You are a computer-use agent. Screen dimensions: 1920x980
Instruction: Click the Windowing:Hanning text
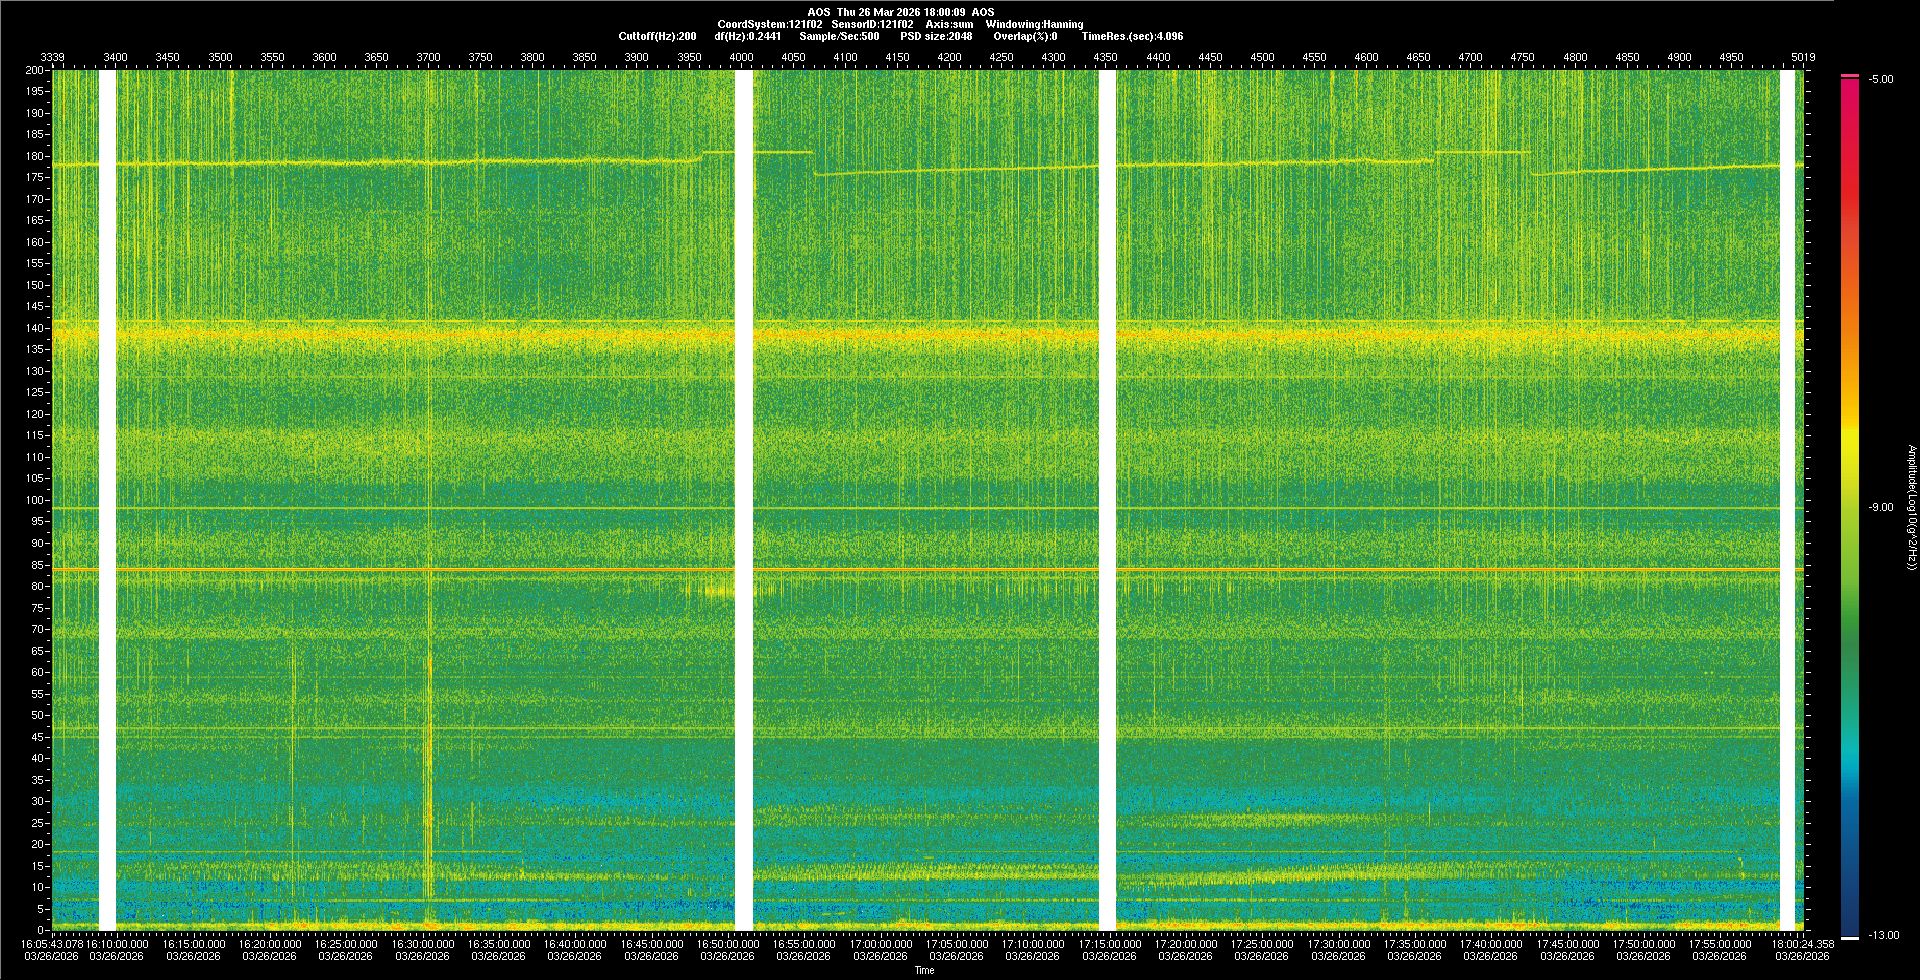(x=1034, y=24)
